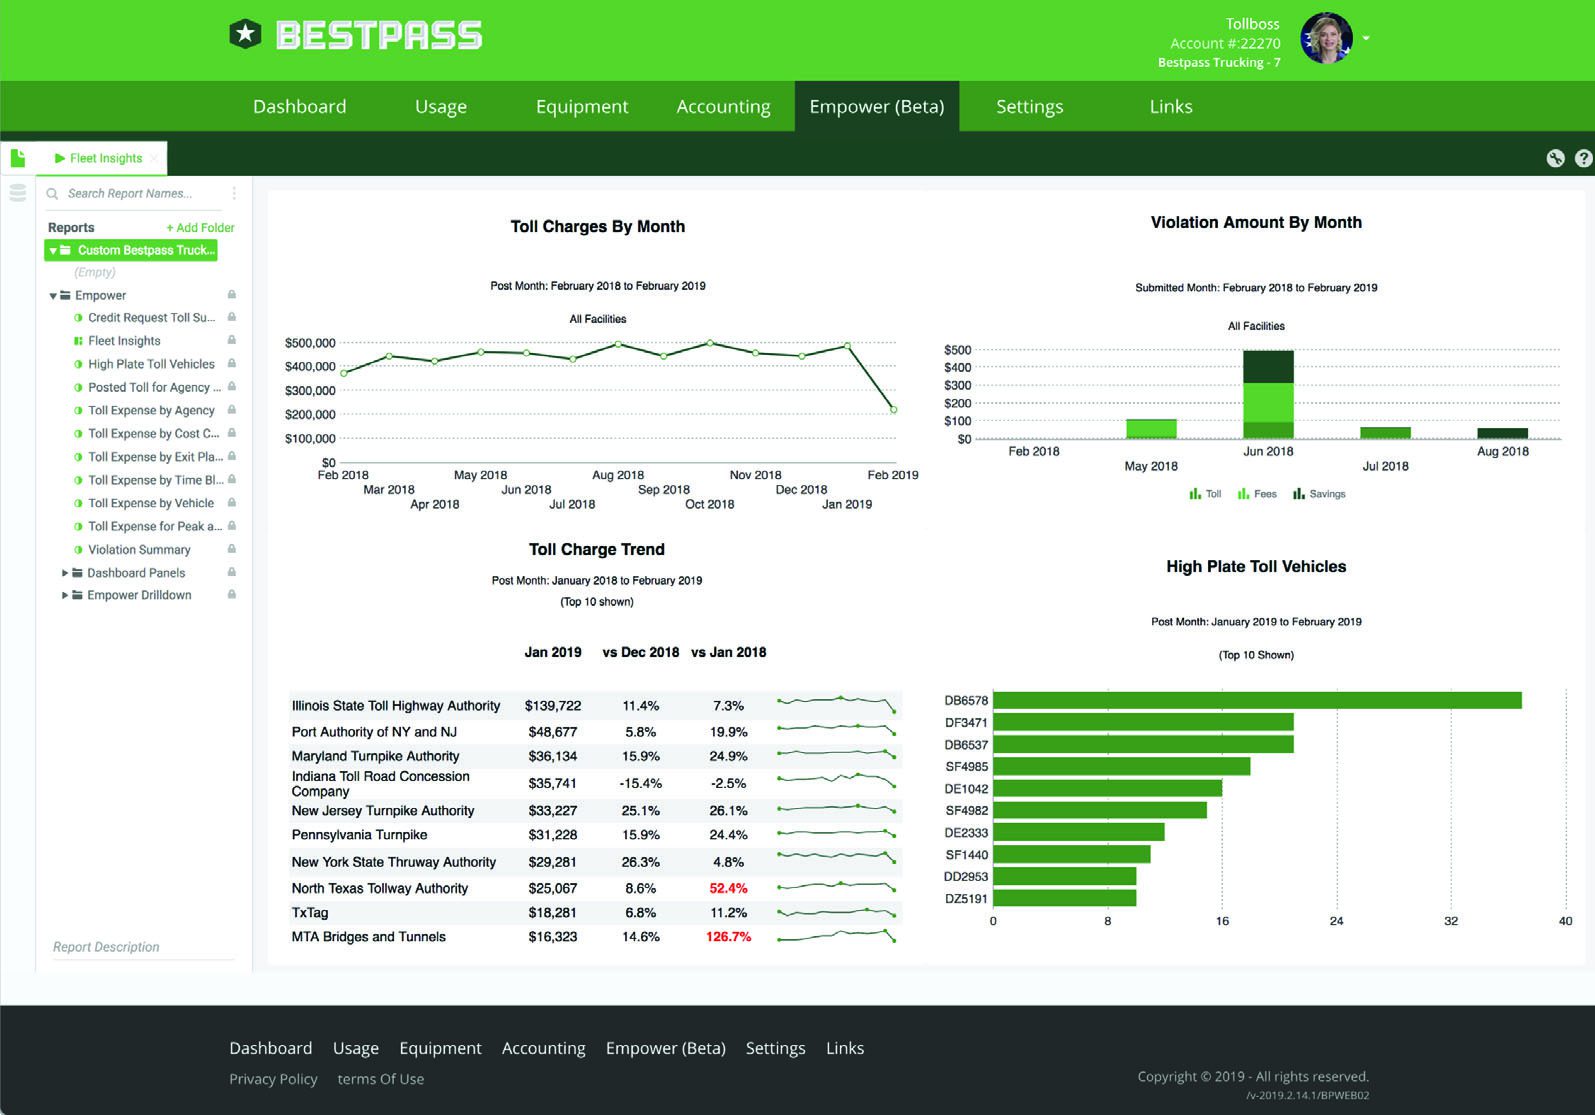This screenshot has width=1595, height=1115.
Task: Open the account dropdown arrow by avatar
Action: pos(1366,39)
